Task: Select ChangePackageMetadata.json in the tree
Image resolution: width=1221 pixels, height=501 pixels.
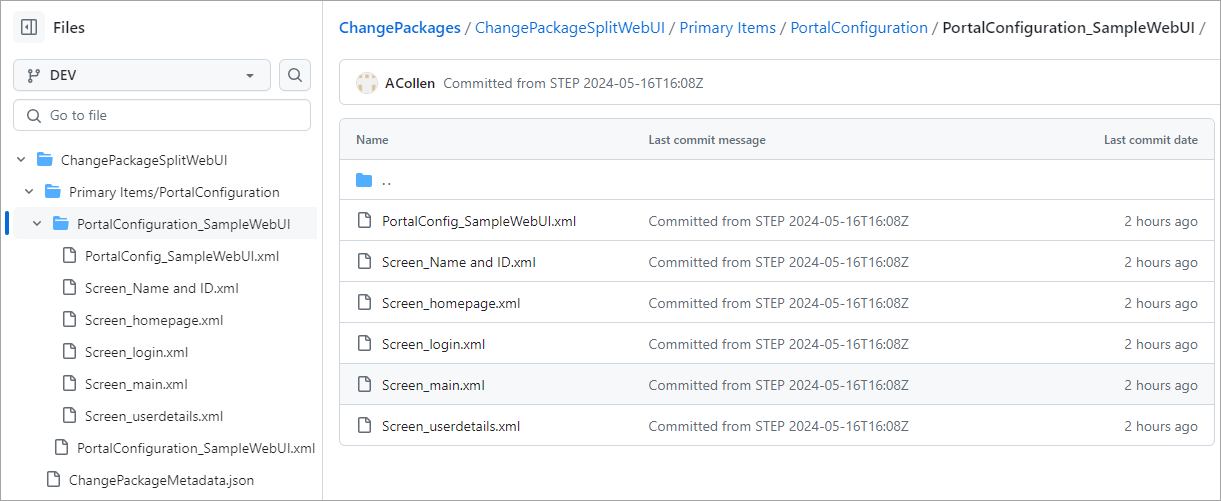Action: (161, 480)
